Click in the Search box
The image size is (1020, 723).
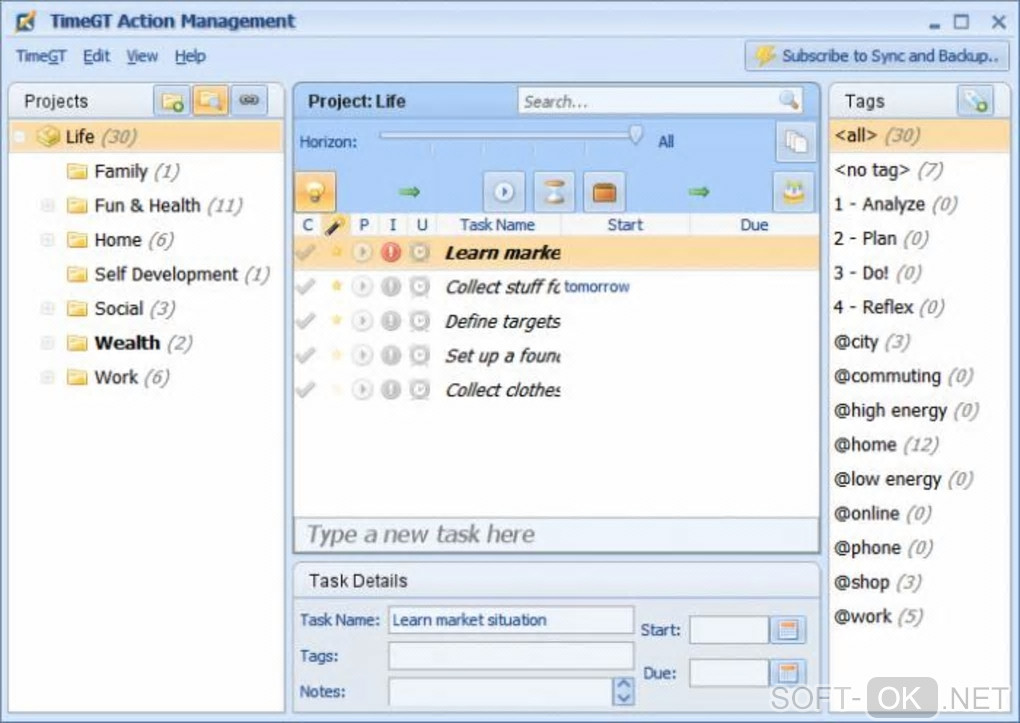pyautogui.click(x=651, y=101)
